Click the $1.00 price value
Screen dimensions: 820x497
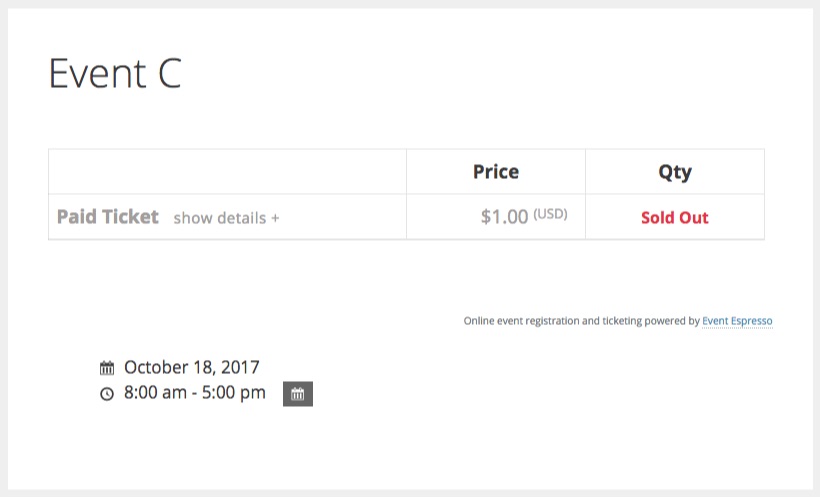click(504, 217)
